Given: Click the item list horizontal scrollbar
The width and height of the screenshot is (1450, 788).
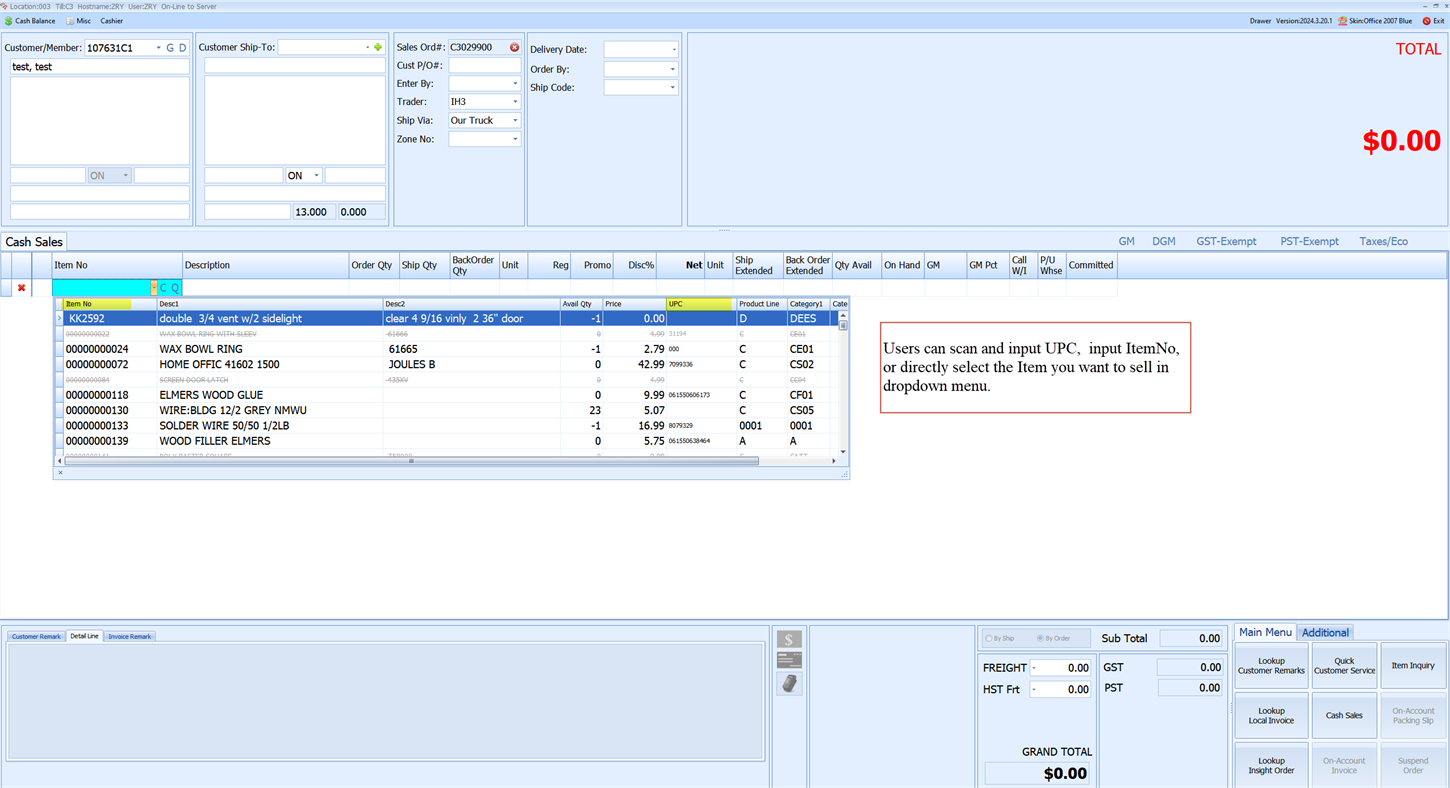Looking at the screenshot, I should (410, 461).
